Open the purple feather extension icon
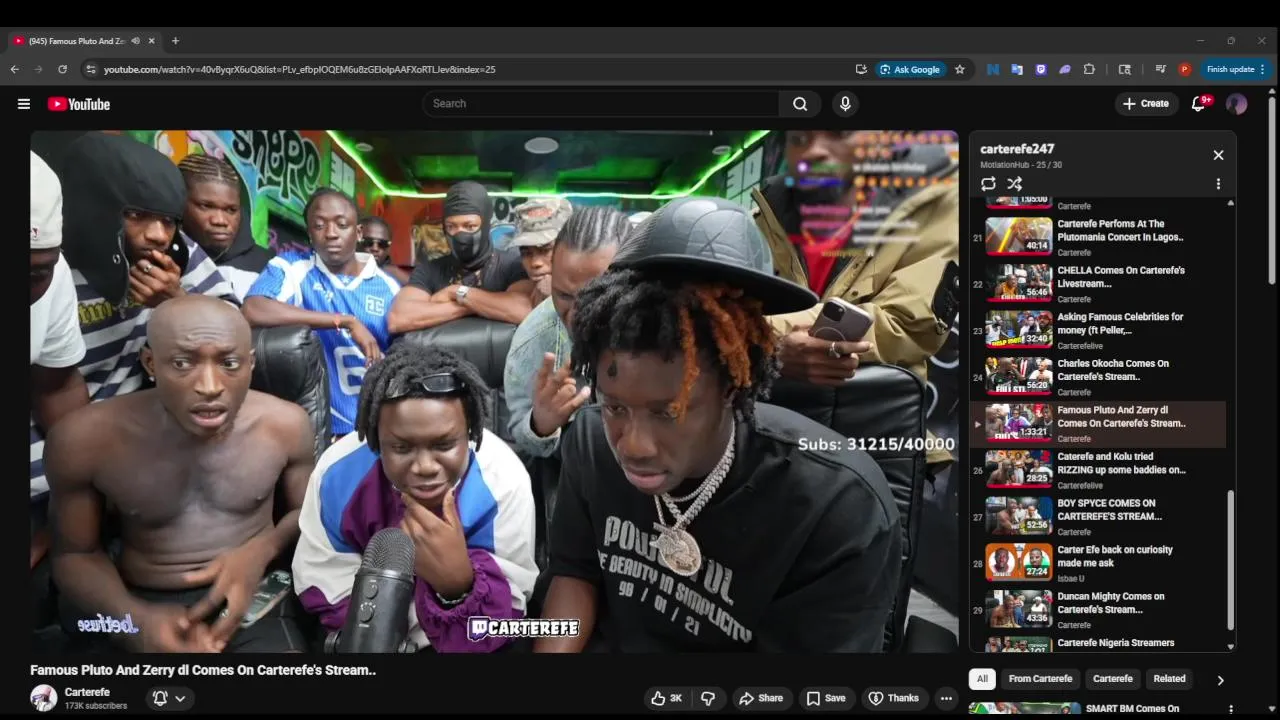This screenshot has height=720, width=1280. pos(1065,69)
